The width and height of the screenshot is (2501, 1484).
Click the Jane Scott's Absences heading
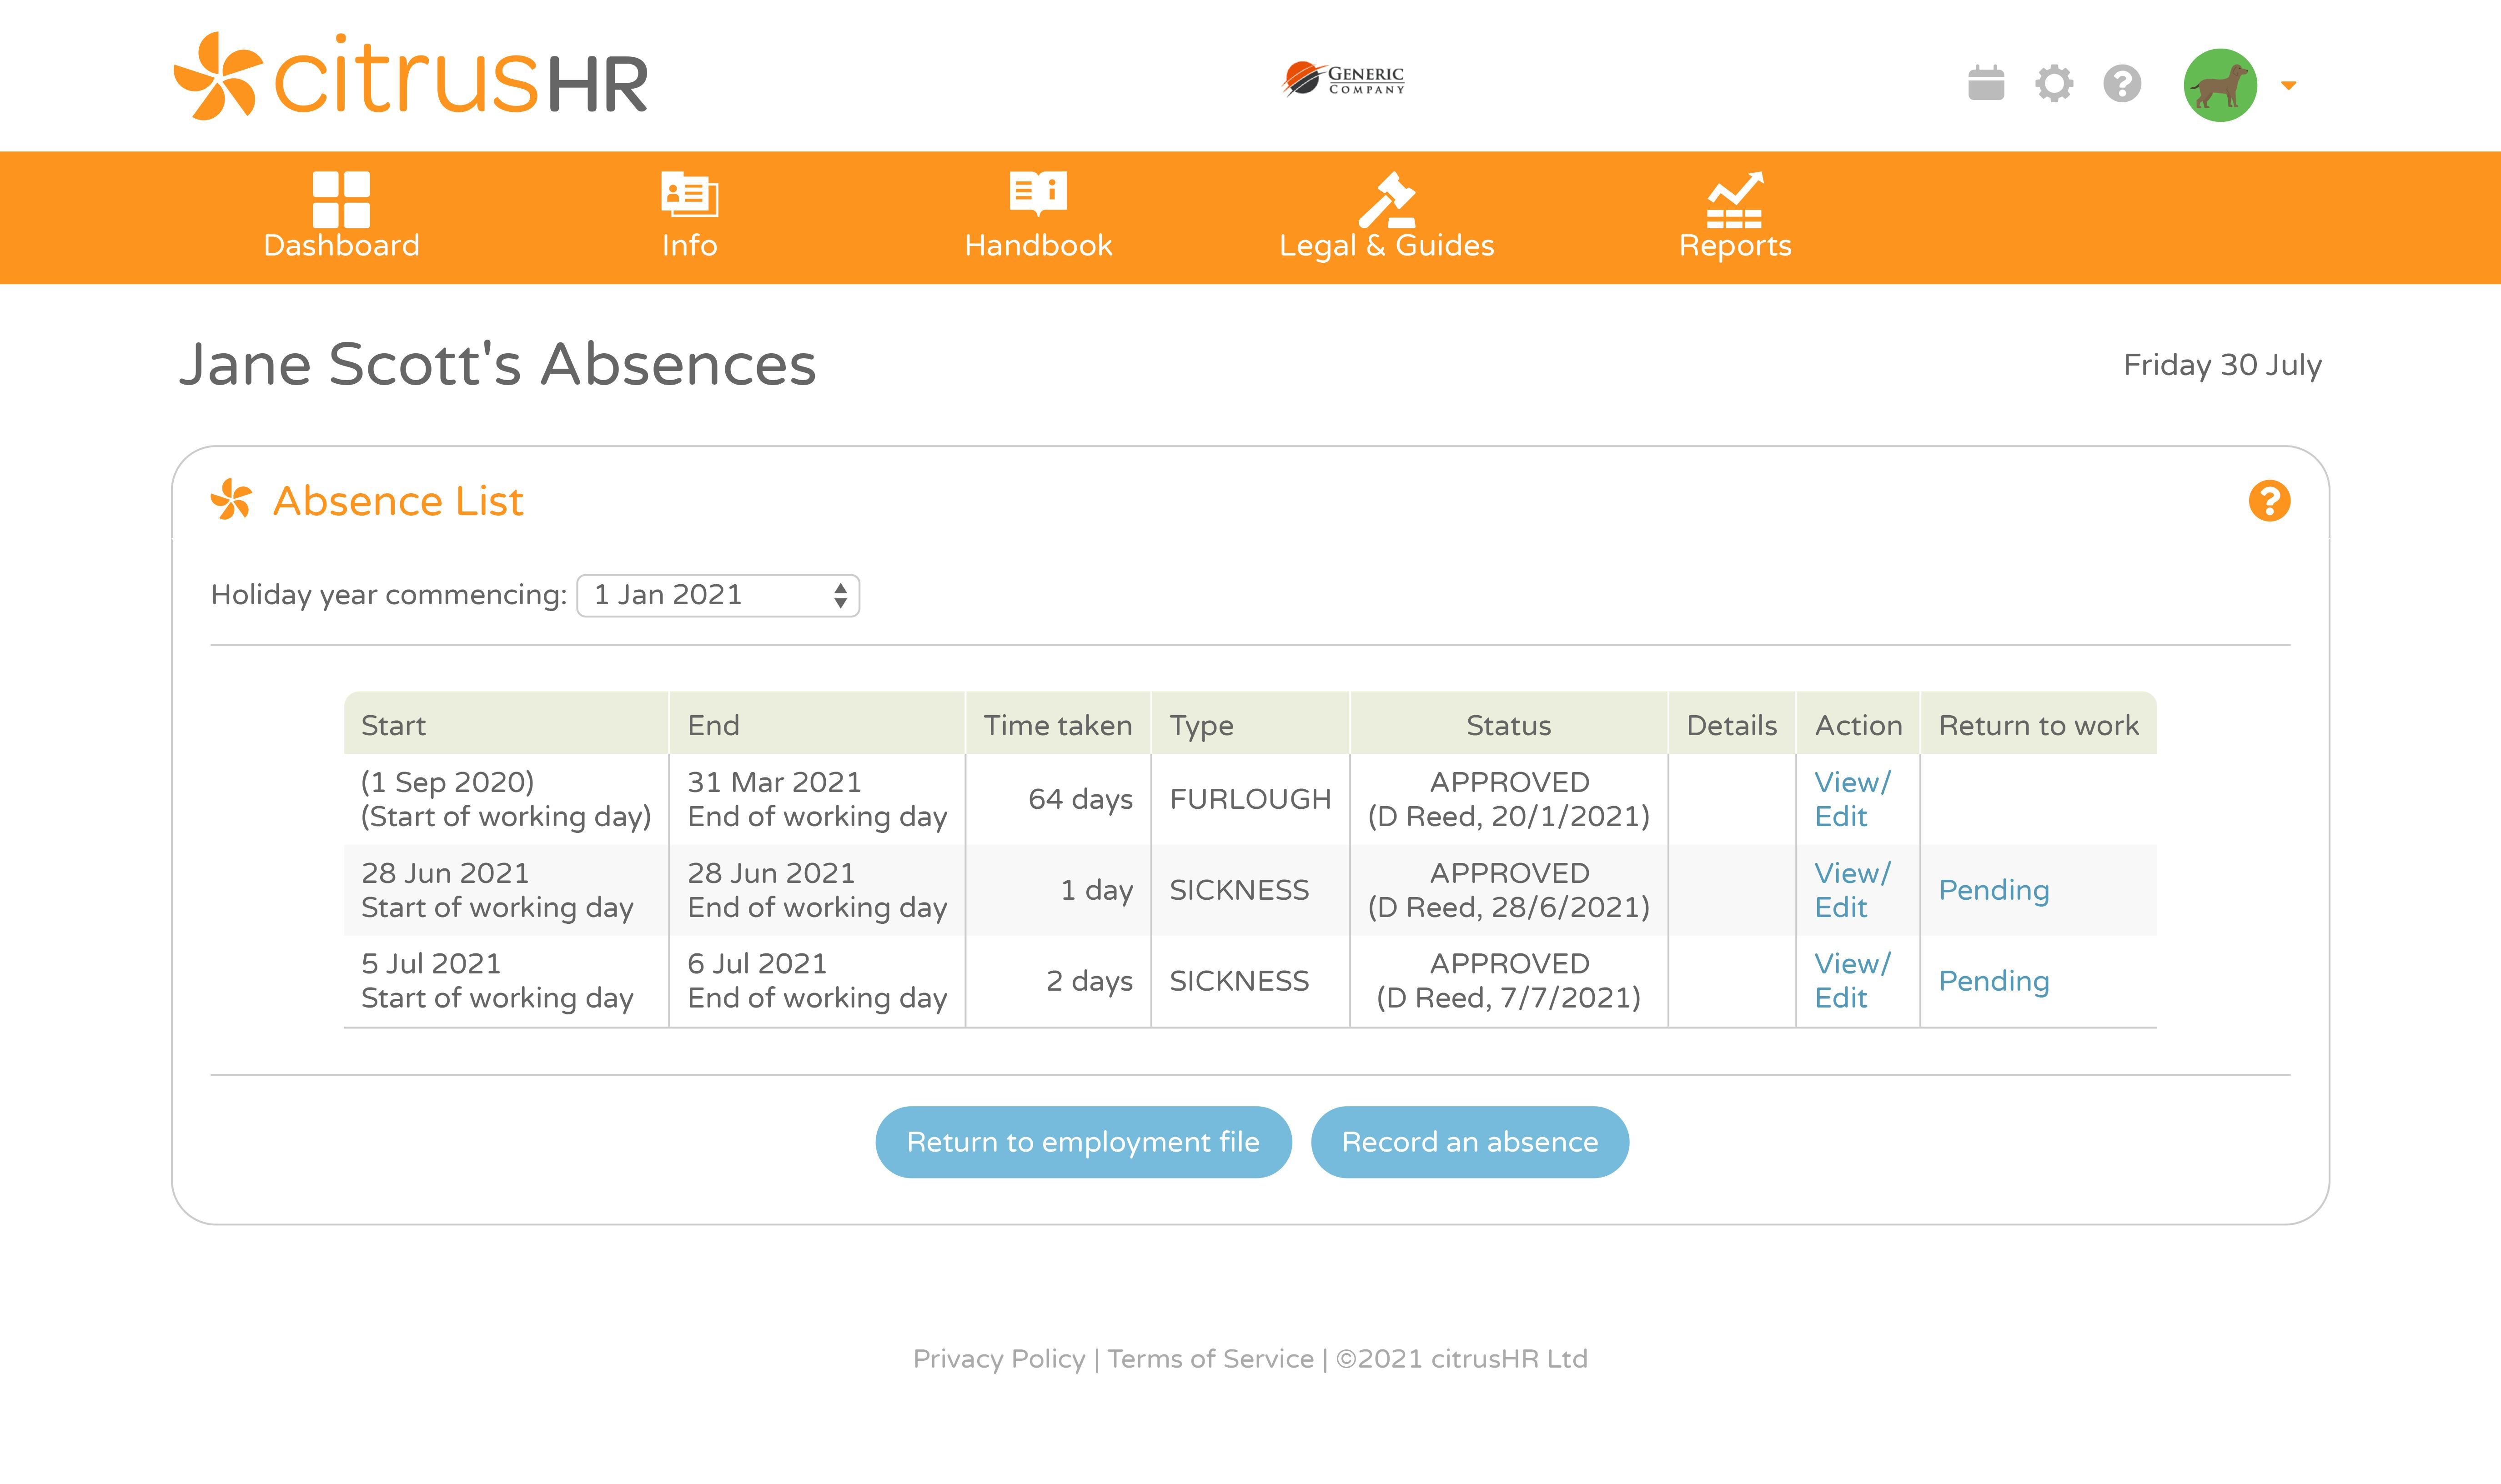coord(497,364)
